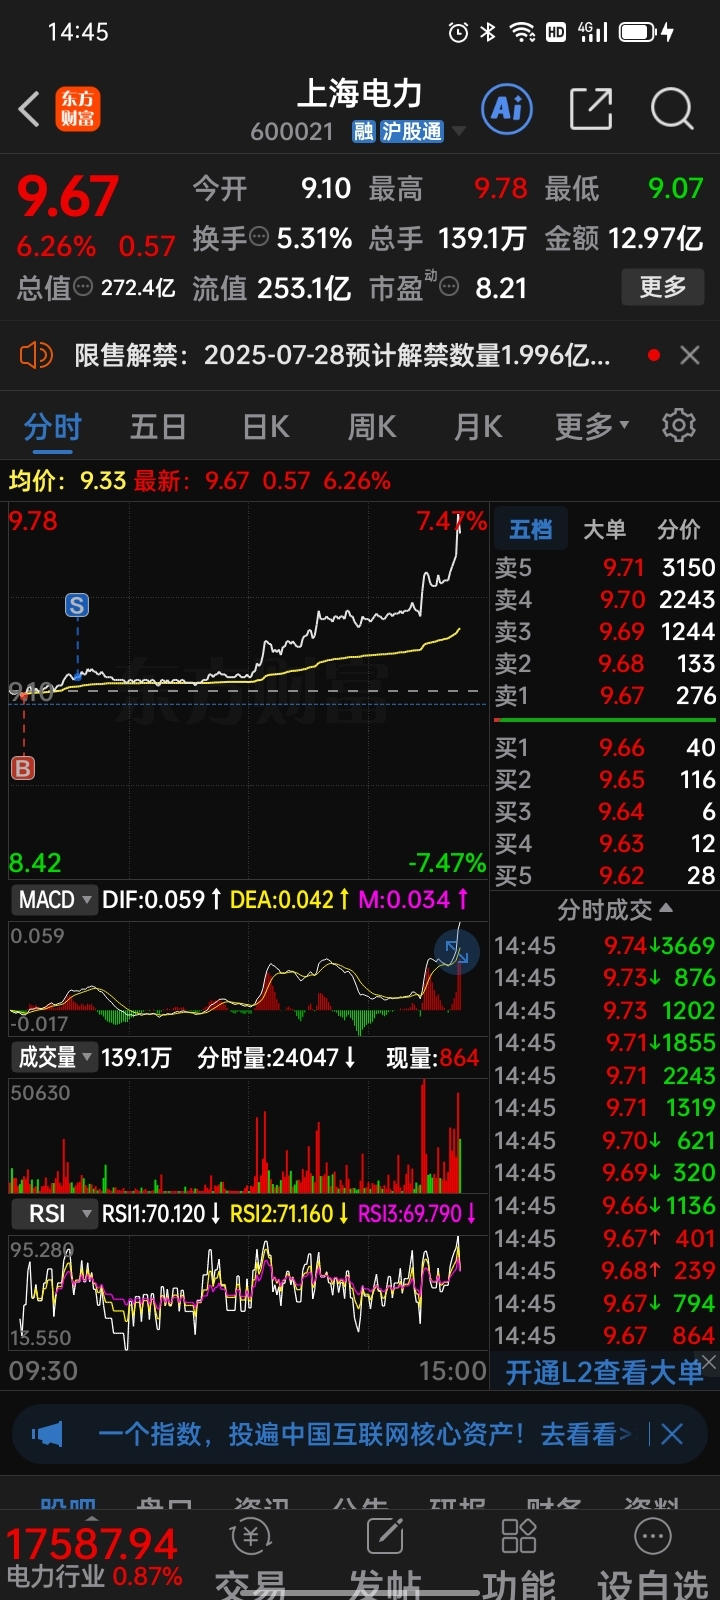720x1600 pixels.
Task: Tap the 电力行业 index ticker
Action: [93, 1556]
